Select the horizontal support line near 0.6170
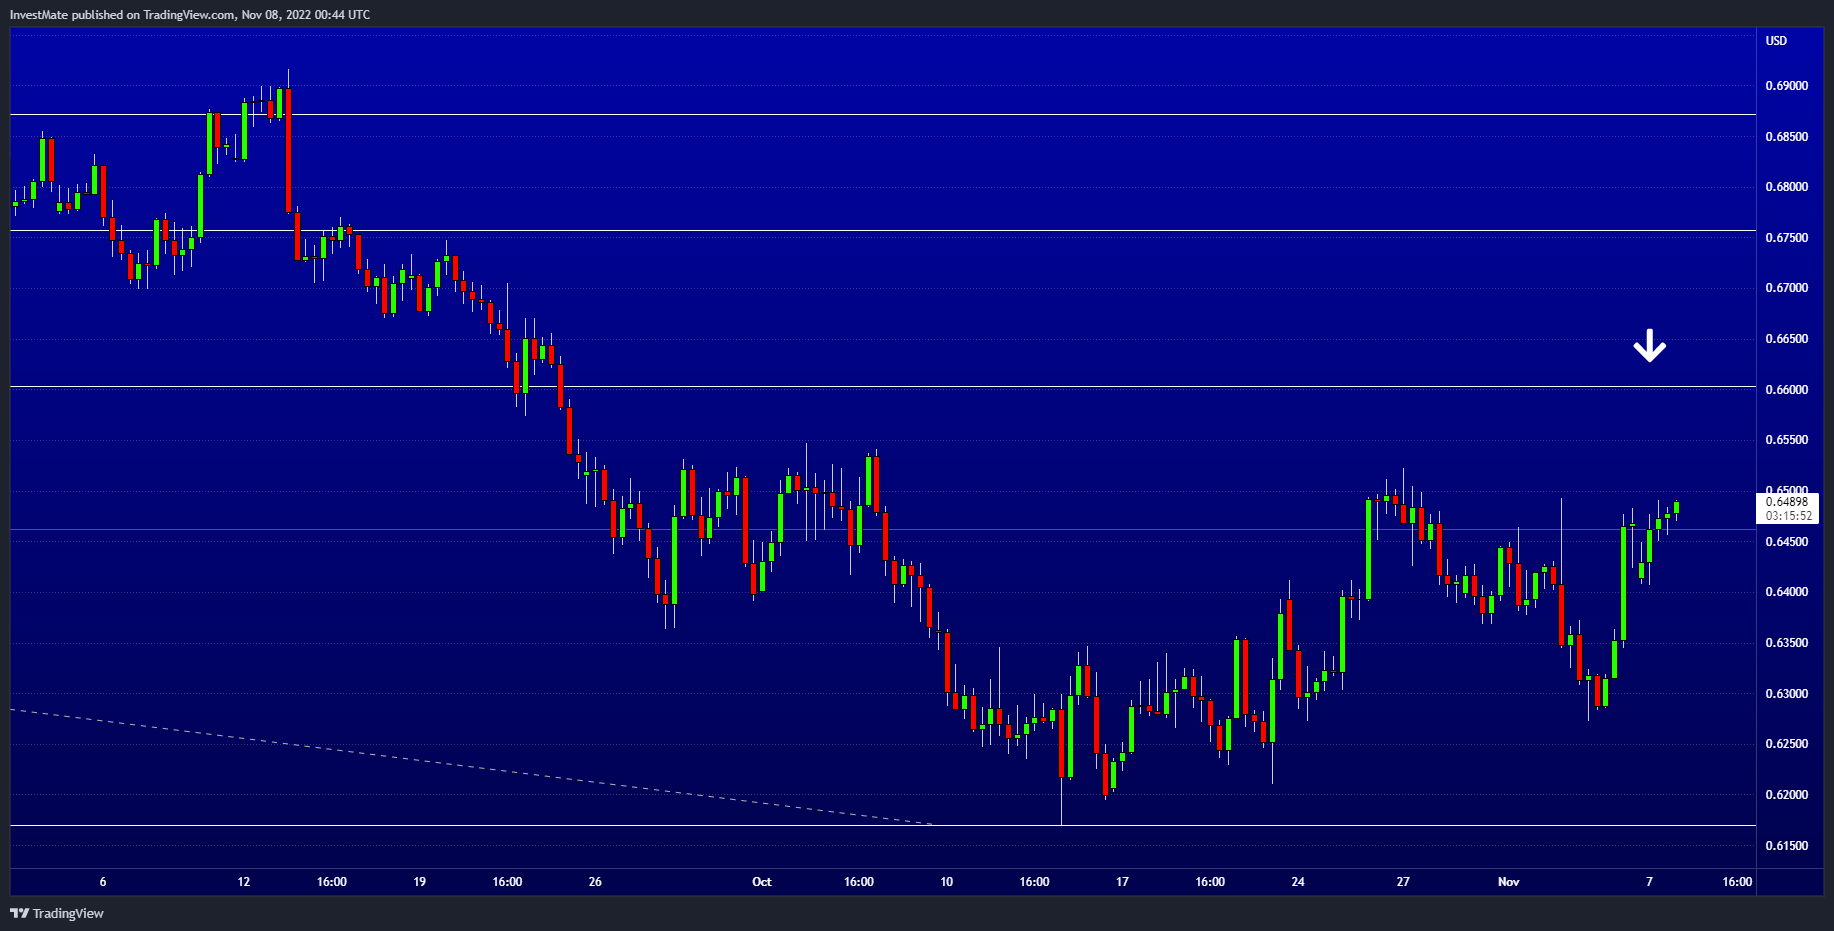Image resolution: width=1834 pixels, height=931 pixels. (x=883, y=825)
